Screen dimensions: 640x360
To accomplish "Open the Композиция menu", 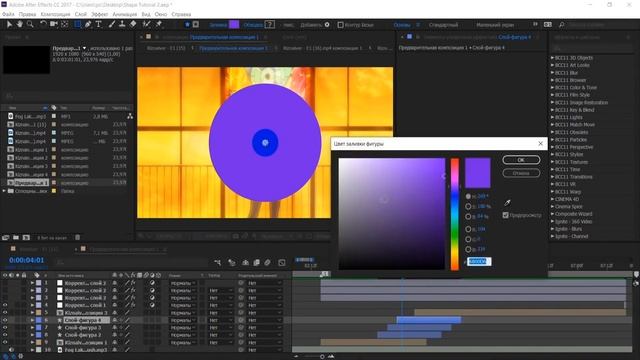I will click(55, 14).
